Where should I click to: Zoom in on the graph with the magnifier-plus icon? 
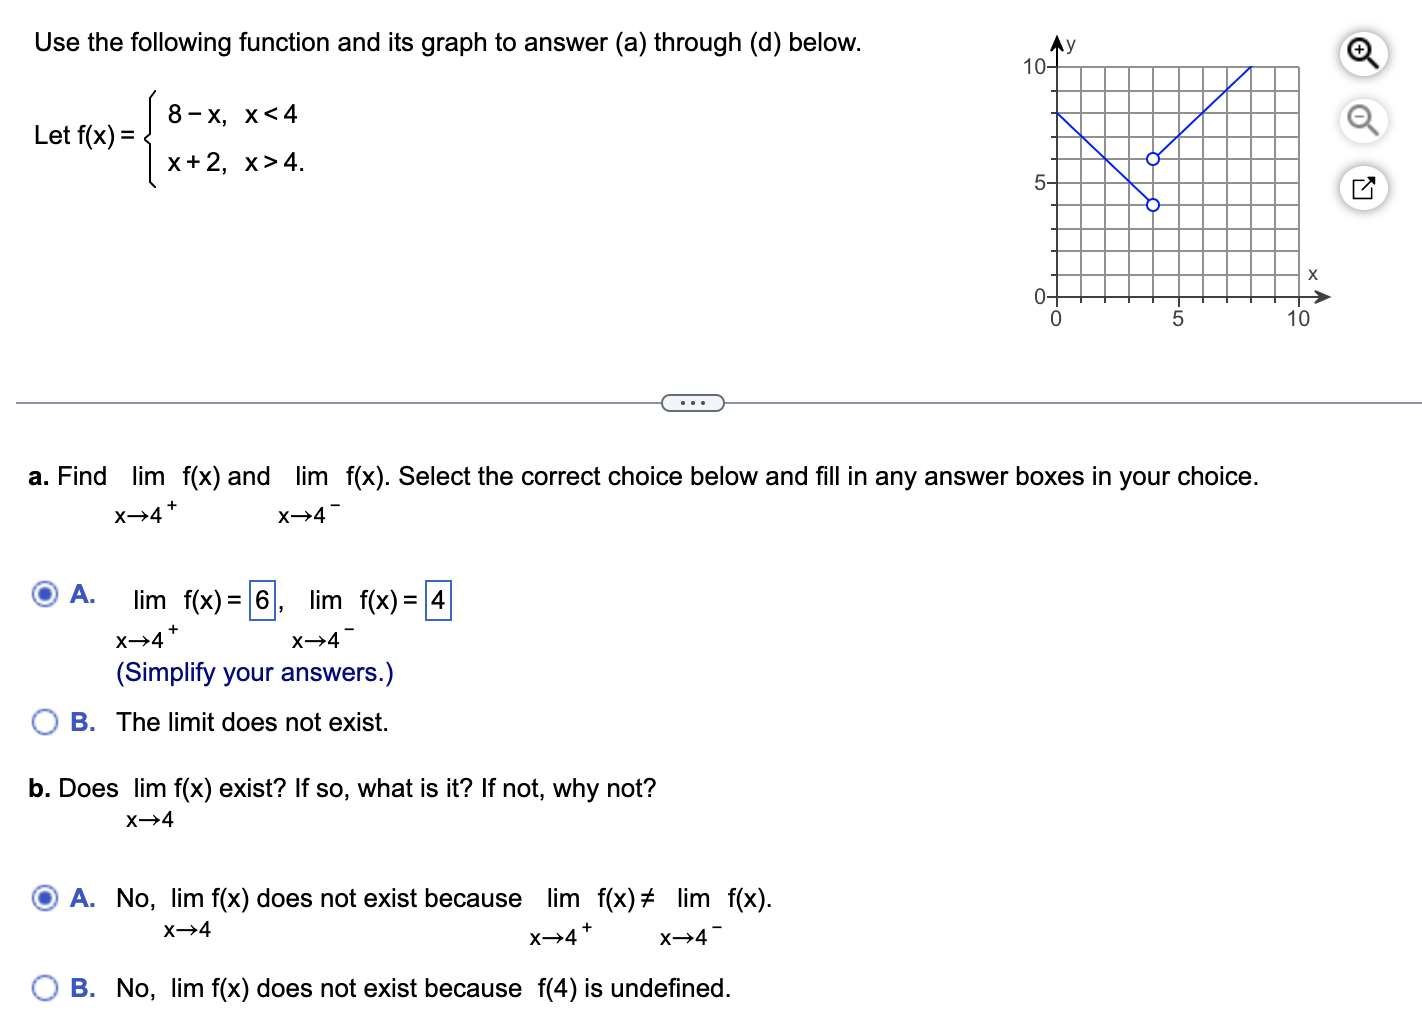click(1363, 53)
